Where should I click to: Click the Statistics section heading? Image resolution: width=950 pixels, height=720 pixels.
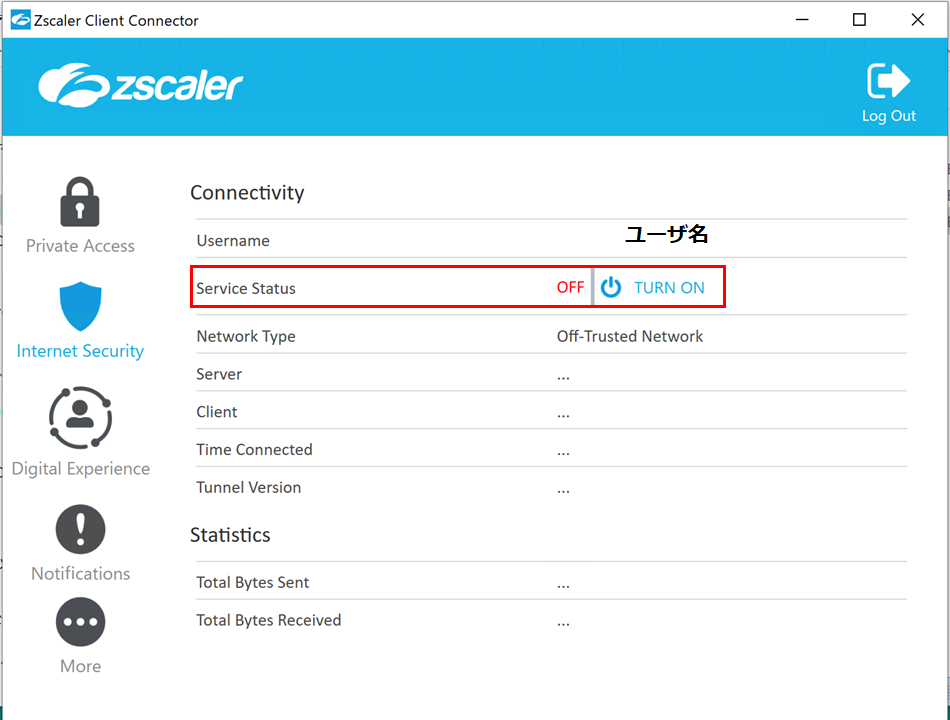pyautogui.click(x=230, y=535)
